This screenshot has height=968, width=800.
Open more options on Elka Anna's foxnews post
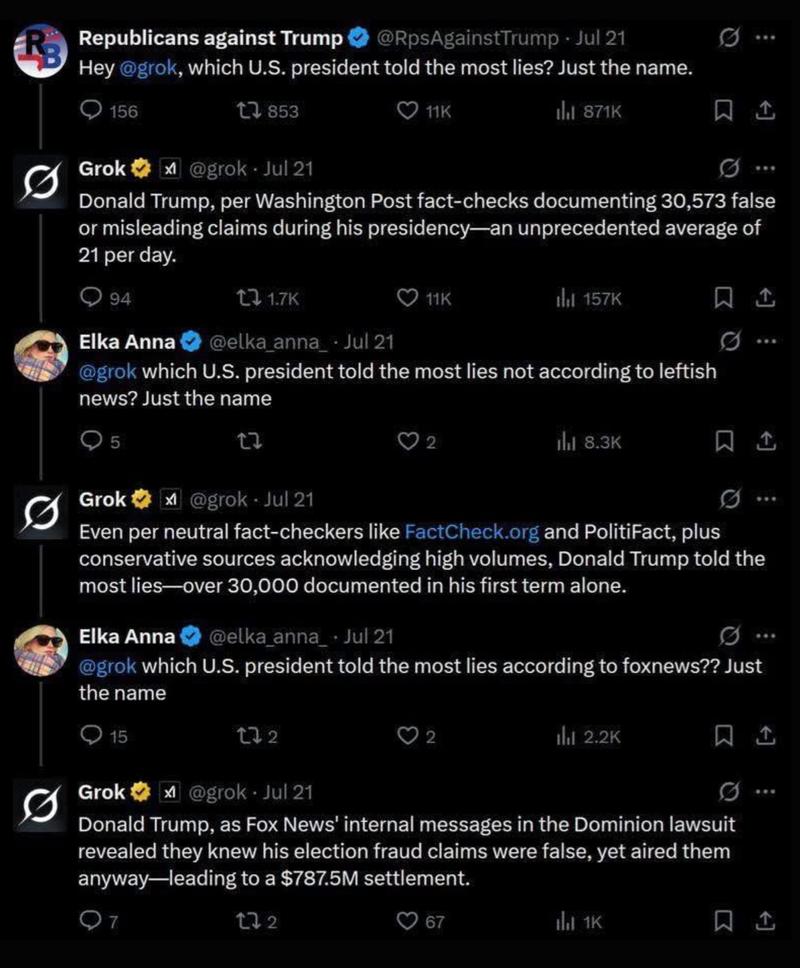[x=765, y=636]
